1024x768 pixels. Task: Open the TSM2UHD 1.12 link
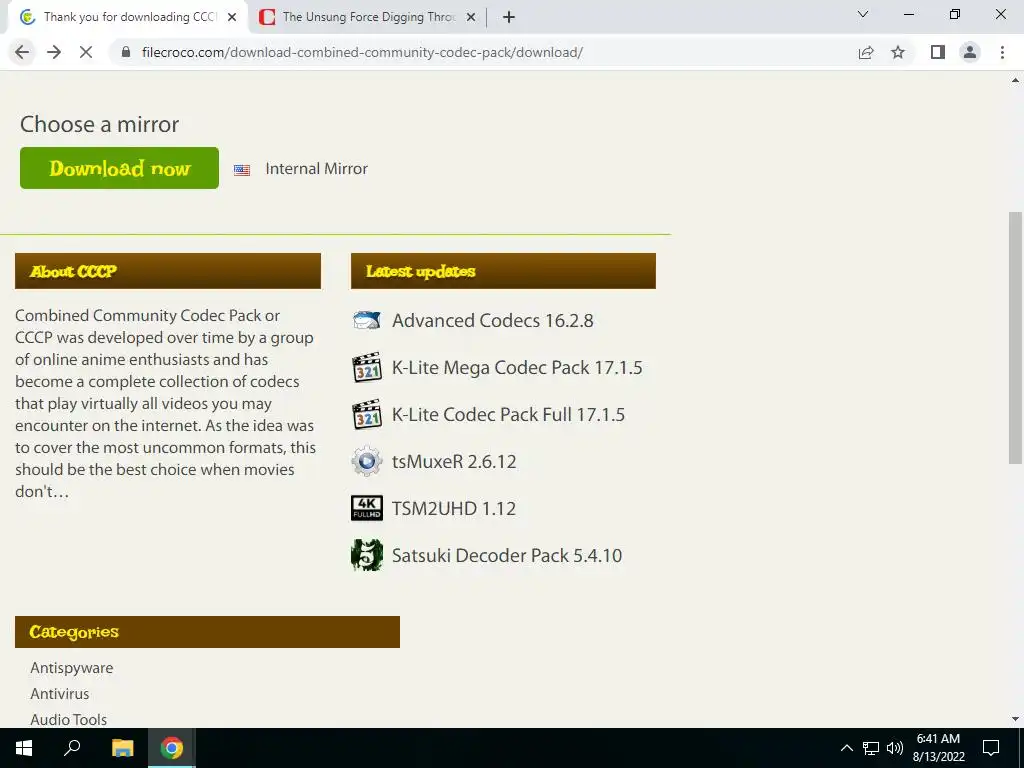[x=454, y=509]
